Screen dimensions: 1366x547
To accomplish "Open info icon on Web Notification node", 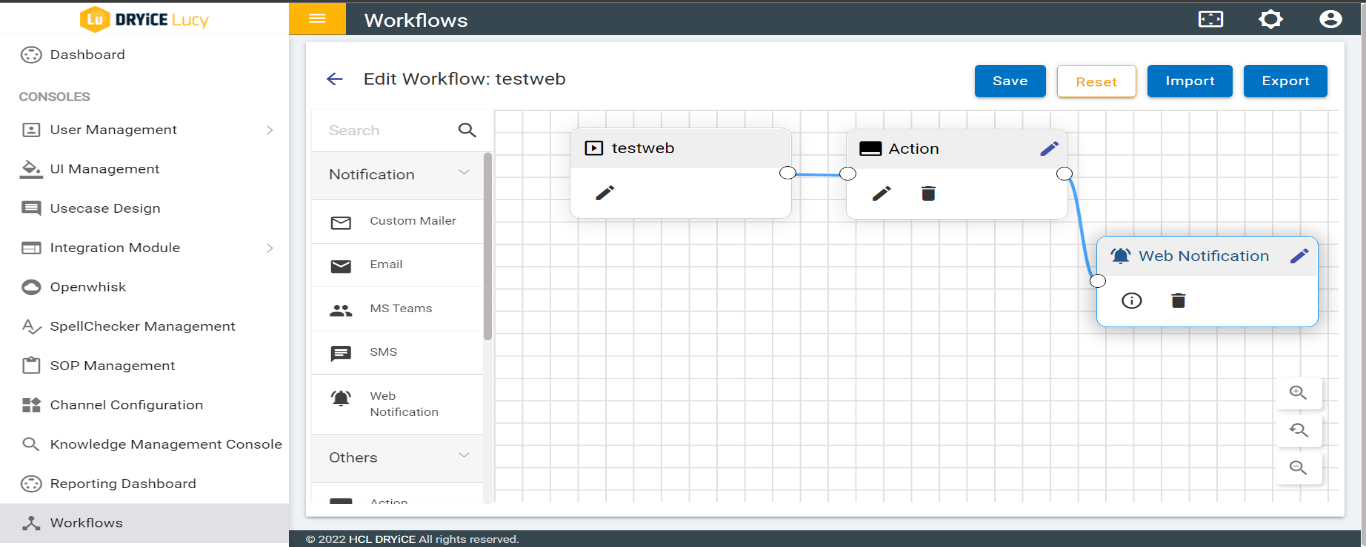I will (x=1132, y=300).
